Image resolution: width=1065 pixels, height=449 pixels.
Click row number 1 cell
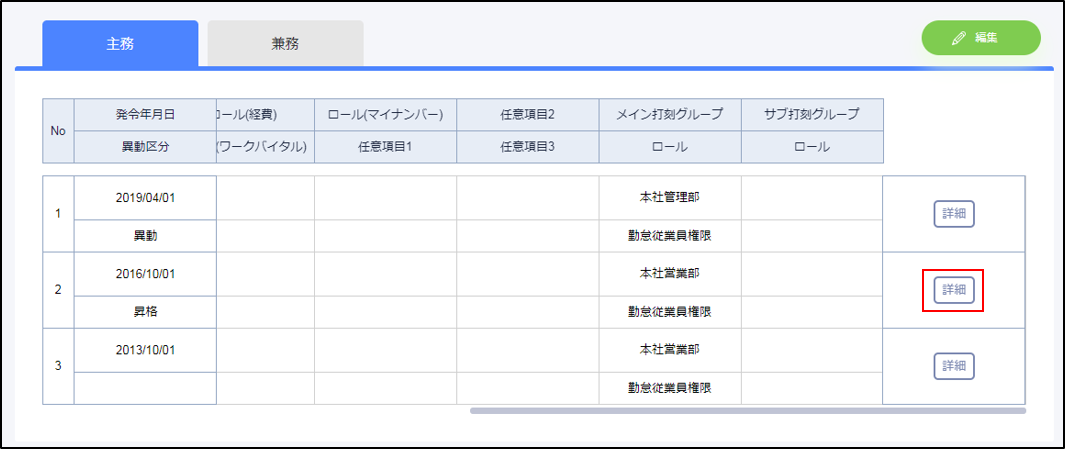58,214
